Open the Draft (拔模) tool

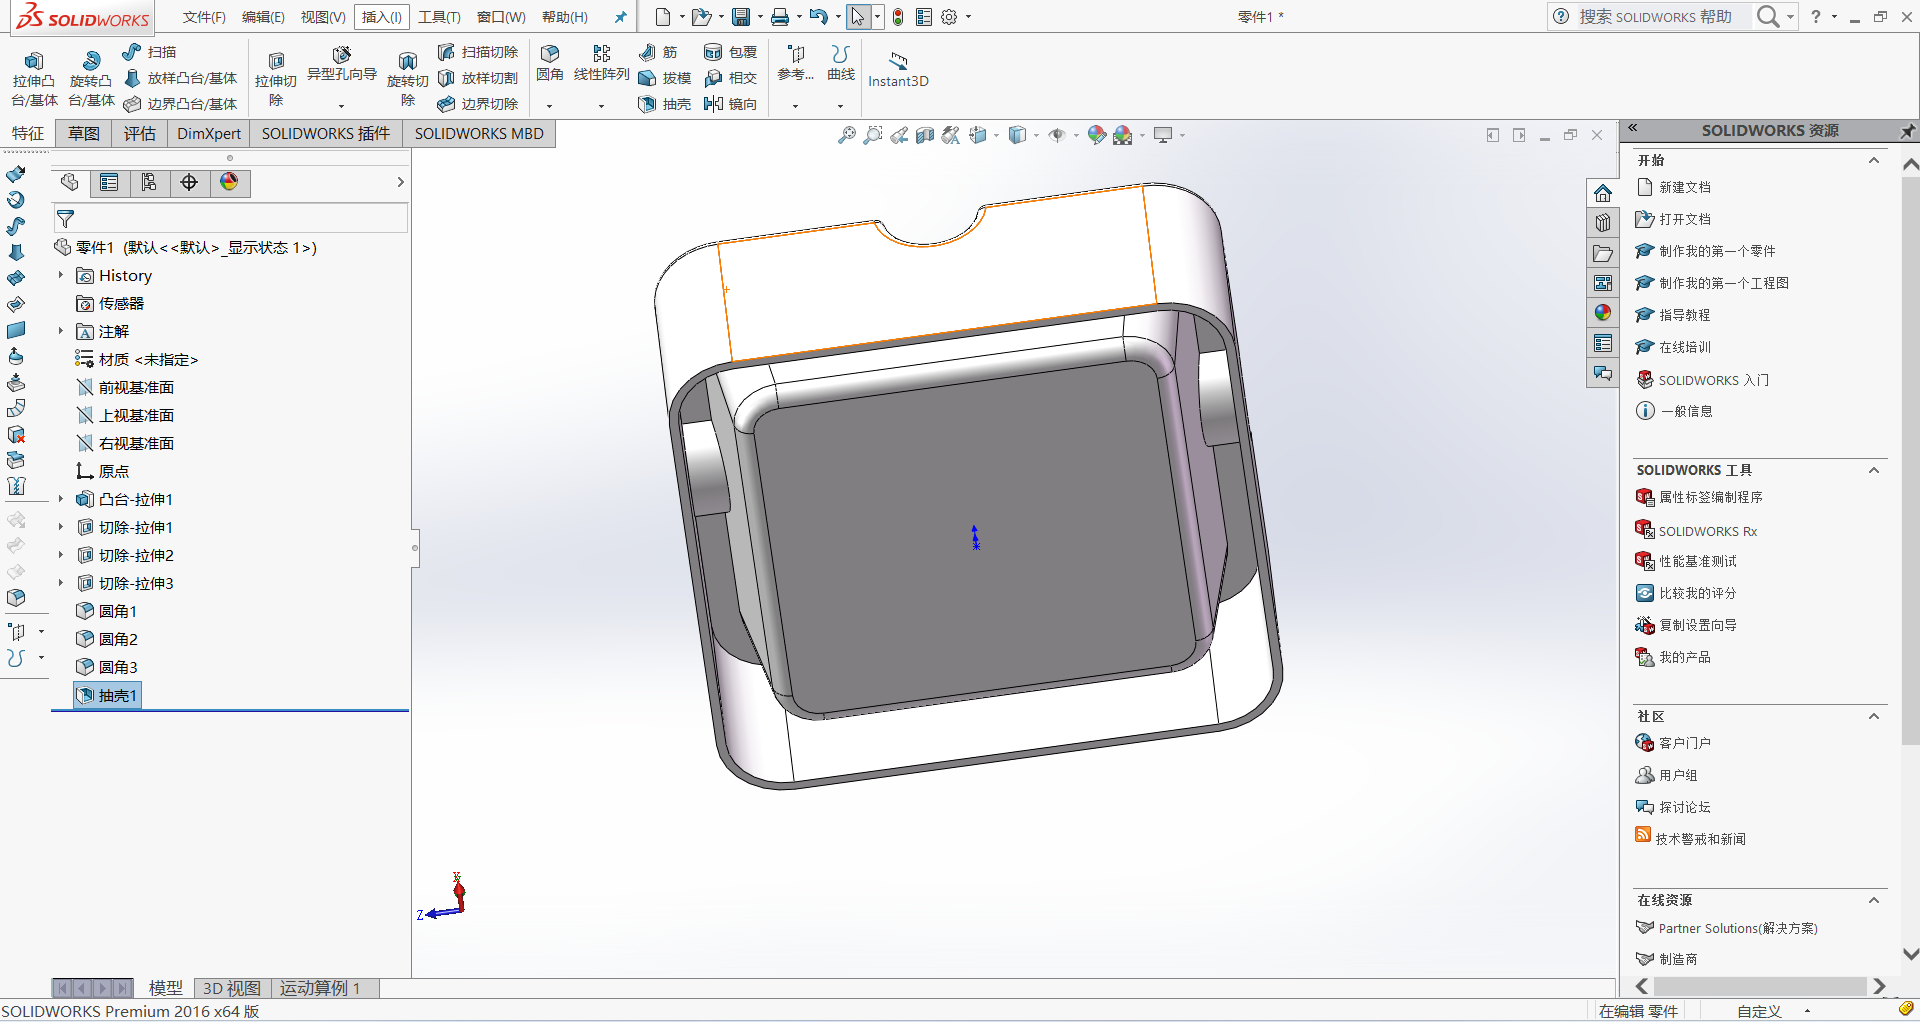tap(664, 78)
